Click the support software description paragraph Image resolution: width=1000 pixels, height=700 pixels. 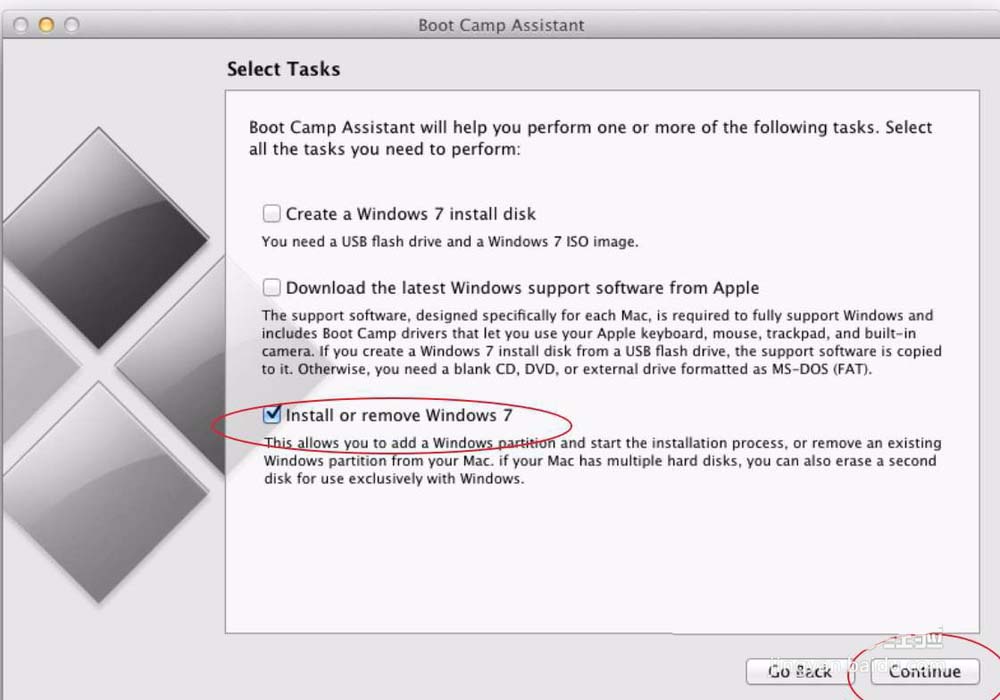[601, 342]
